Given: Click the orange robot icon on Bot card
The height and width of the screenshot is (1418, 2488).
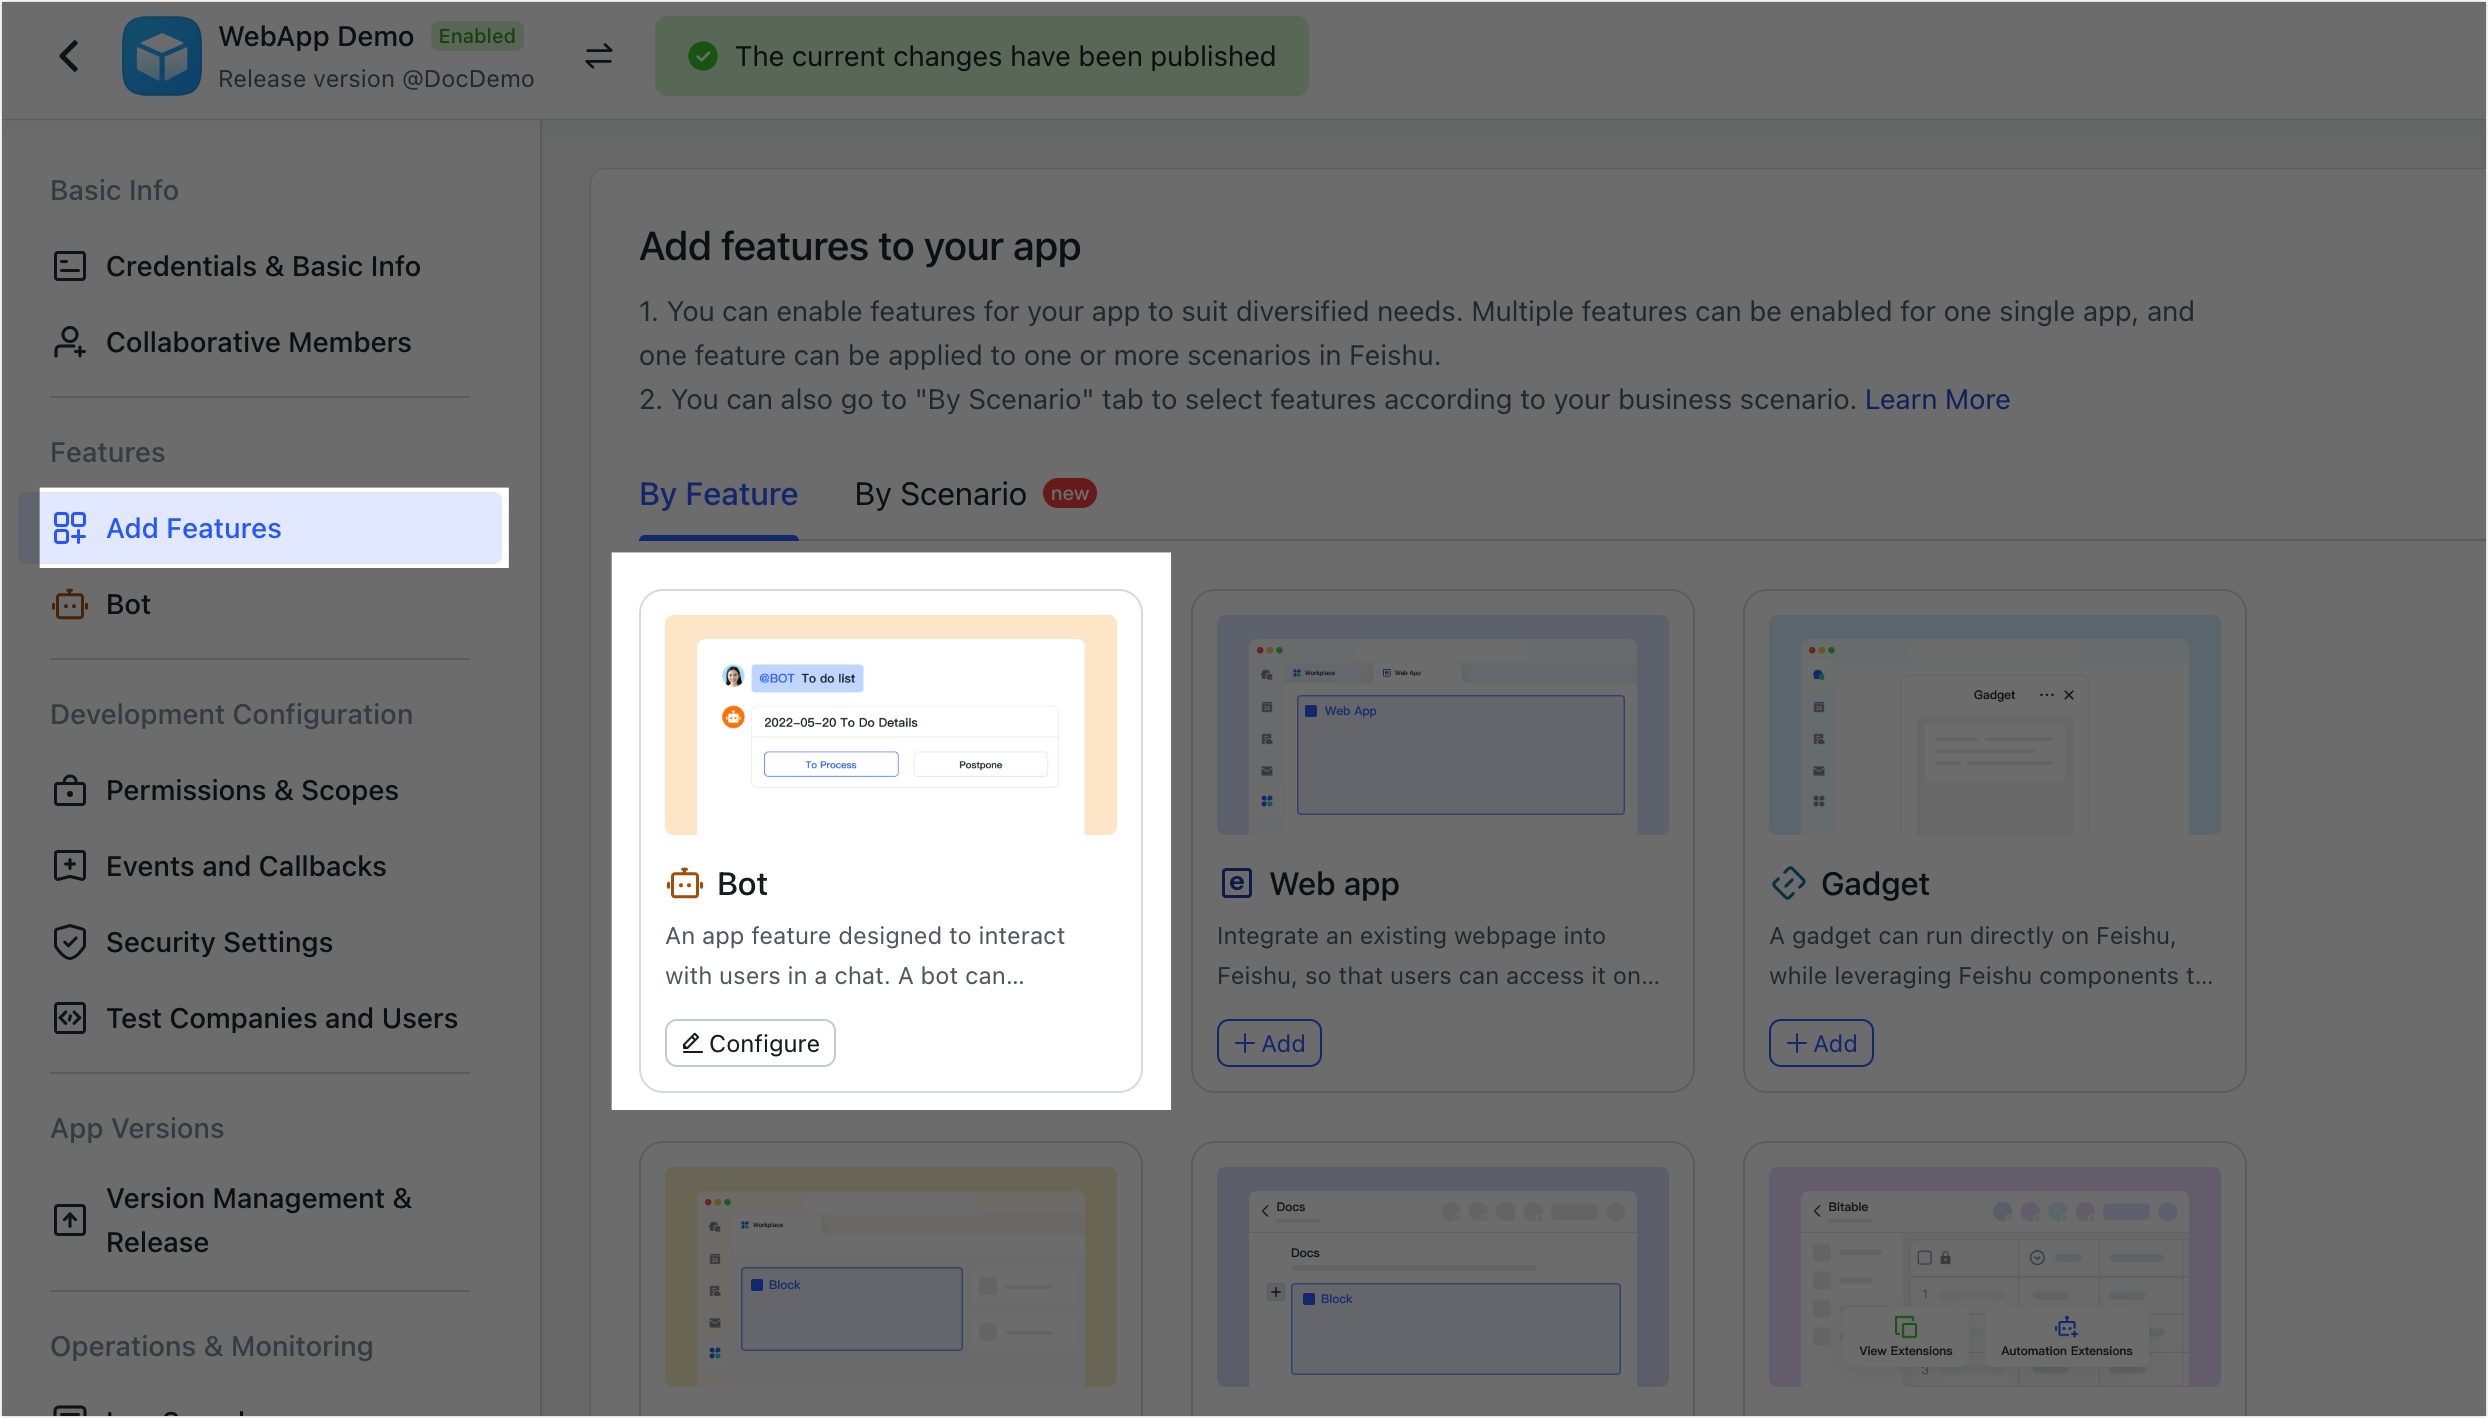Looking at the screenshot, I should (684, 883).
